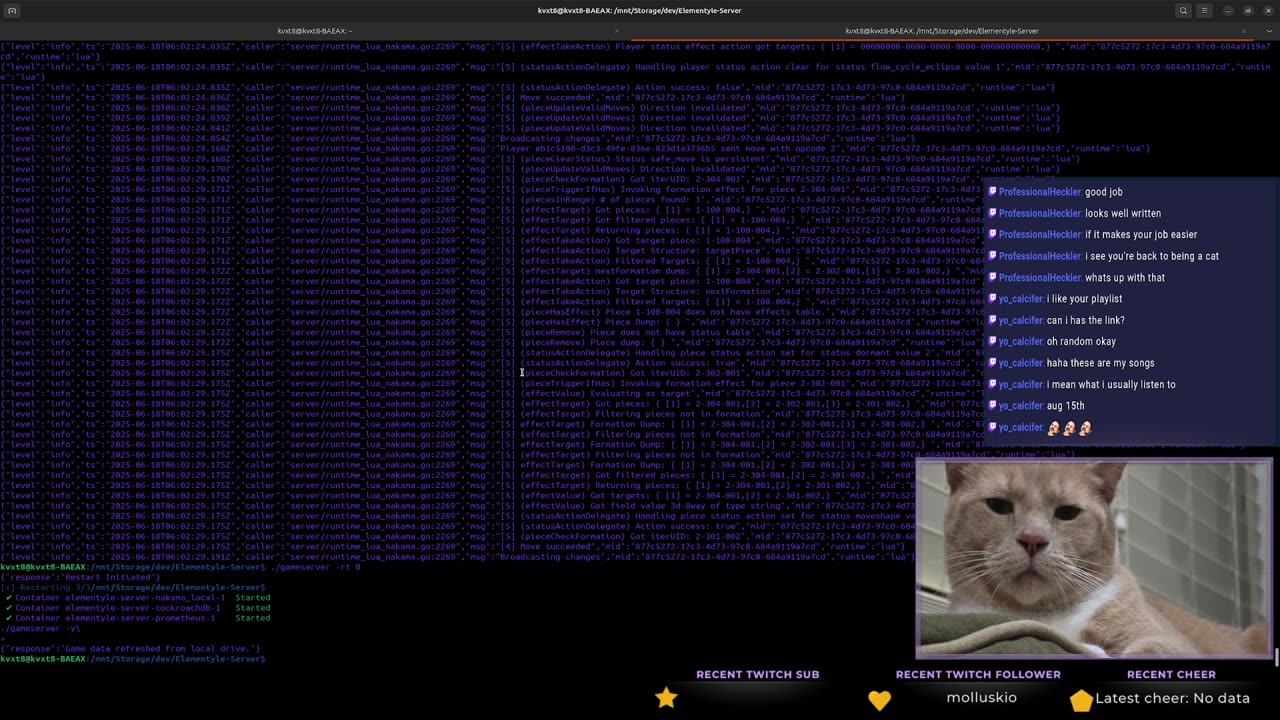1280x720 pixels.
Task: Click the Twitch badge beside 'aug 15th'
Action: (992, 406)
